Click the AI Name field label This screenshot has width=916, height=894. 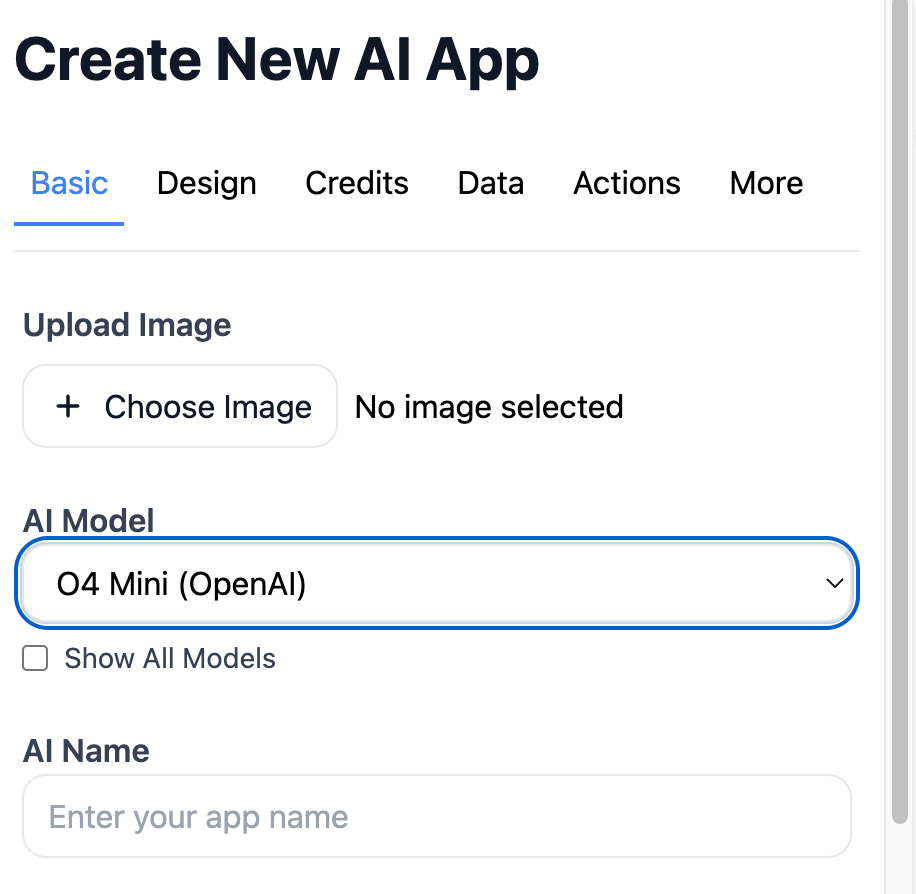(86, 751)
